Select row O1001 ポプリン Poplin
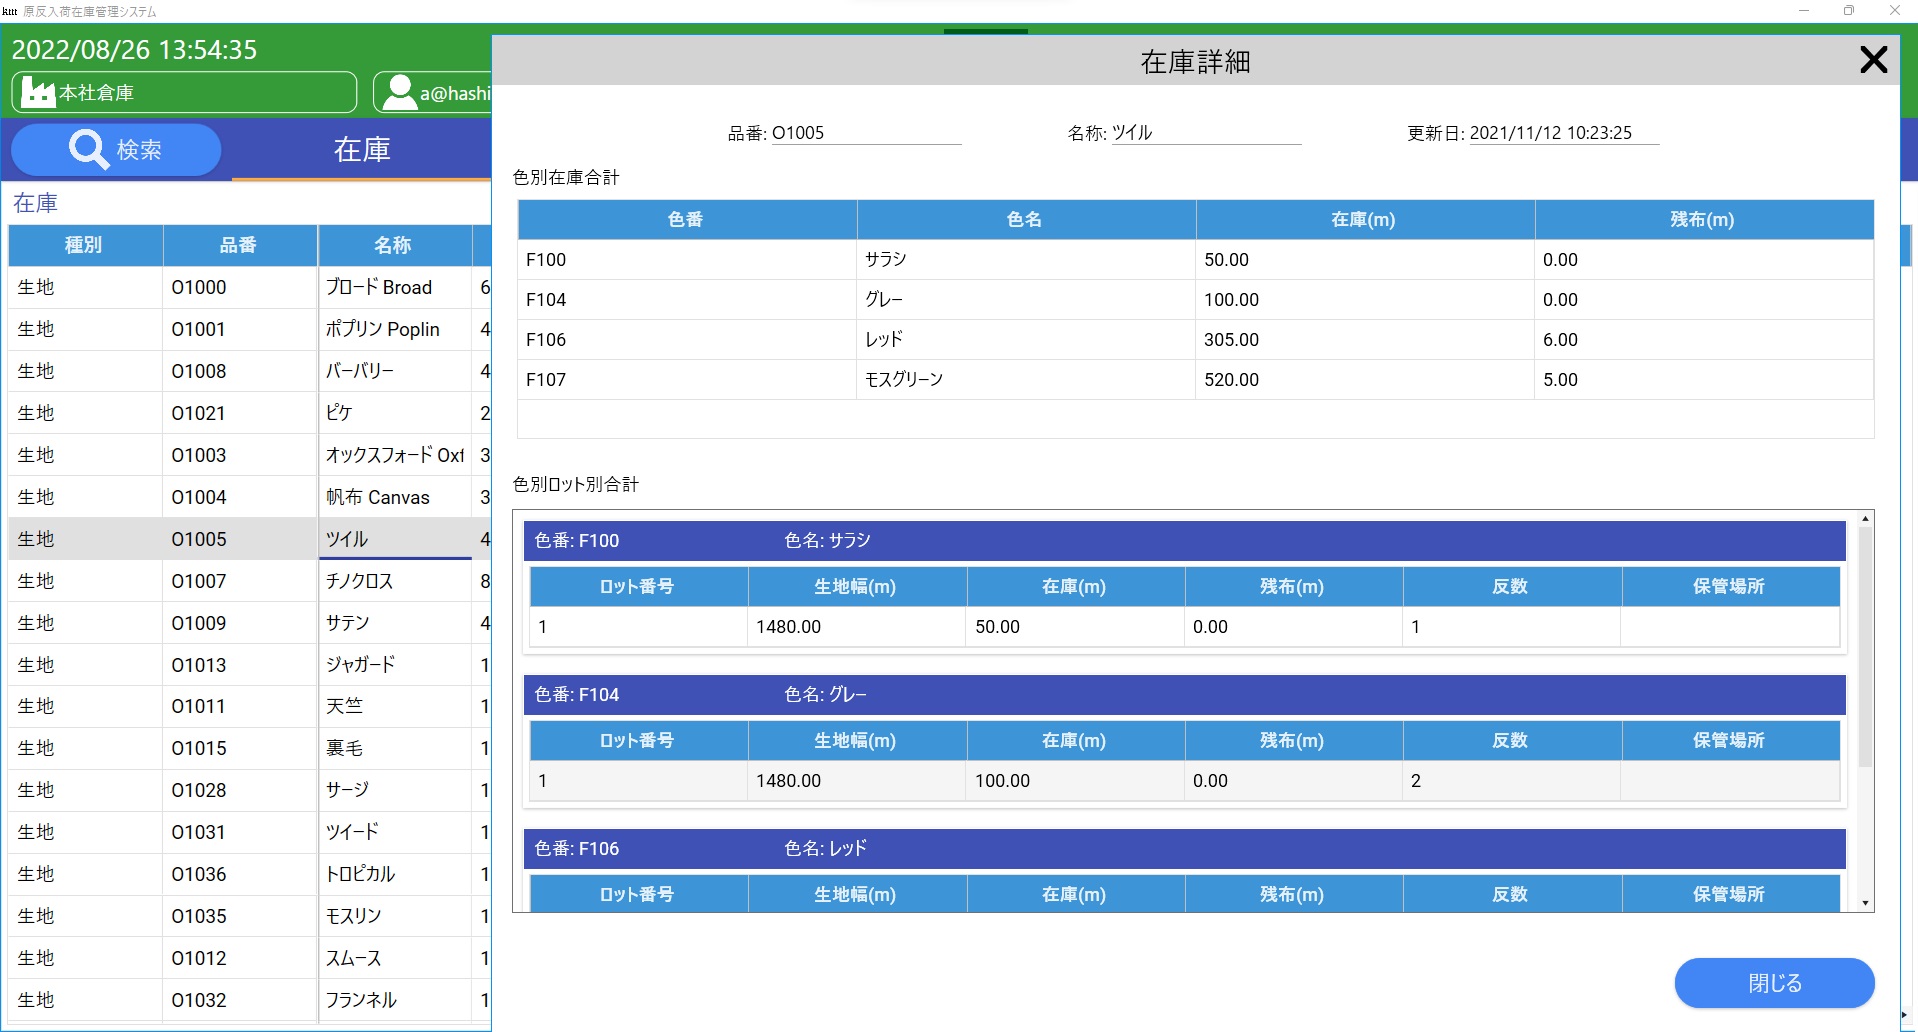Screen dimensions: 1918x1032 pyautogui.click(x=249, y=329)
